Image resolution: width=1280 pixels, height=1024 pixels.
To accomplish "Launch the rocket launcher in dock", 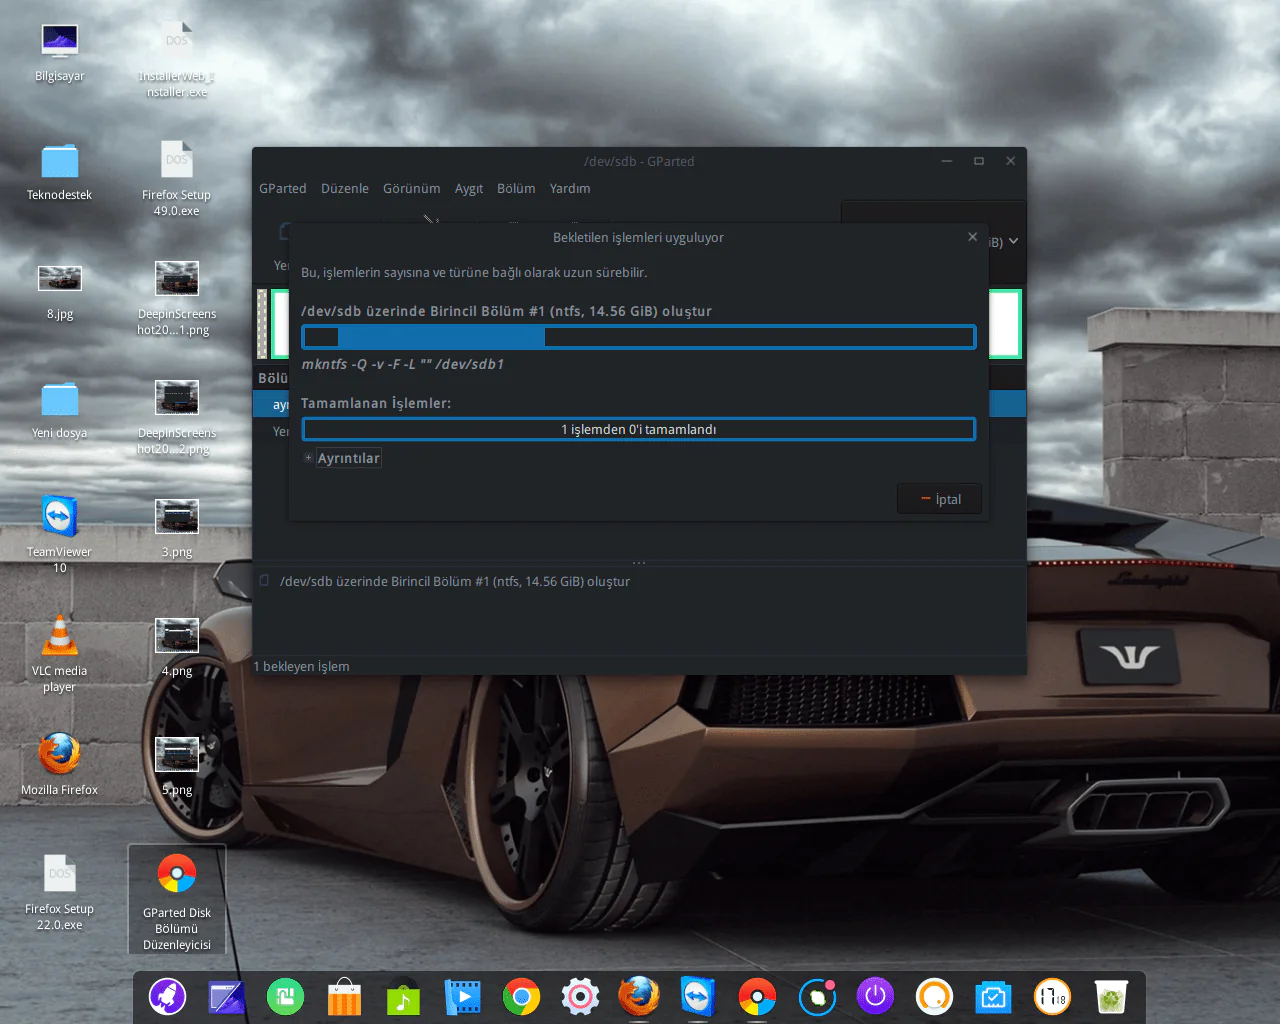I will click(167, 997).
